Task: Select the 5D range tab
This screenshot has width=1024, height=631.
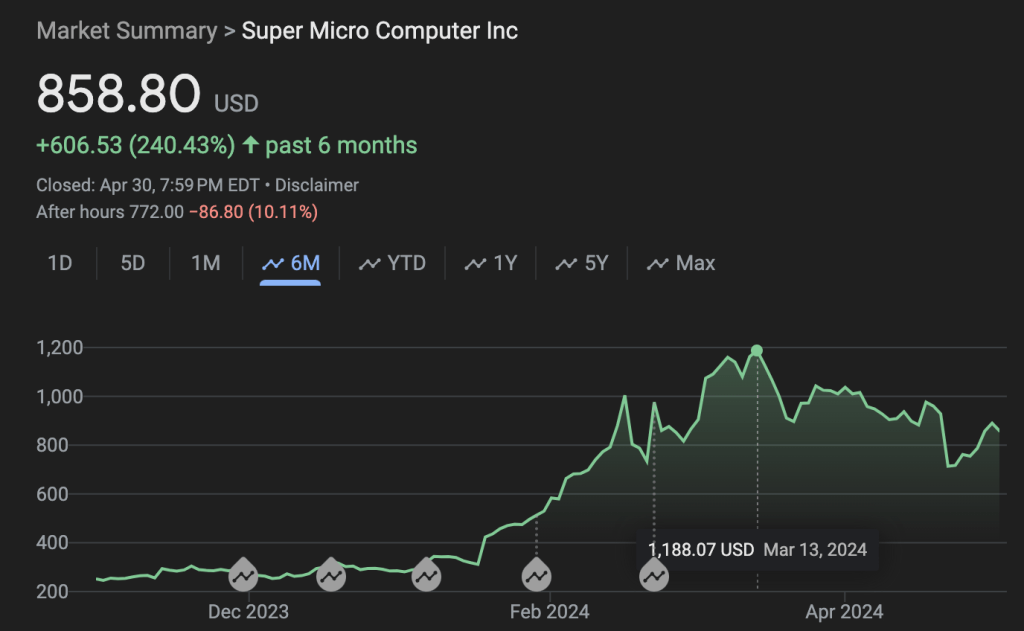Action: tap(133, 264)
